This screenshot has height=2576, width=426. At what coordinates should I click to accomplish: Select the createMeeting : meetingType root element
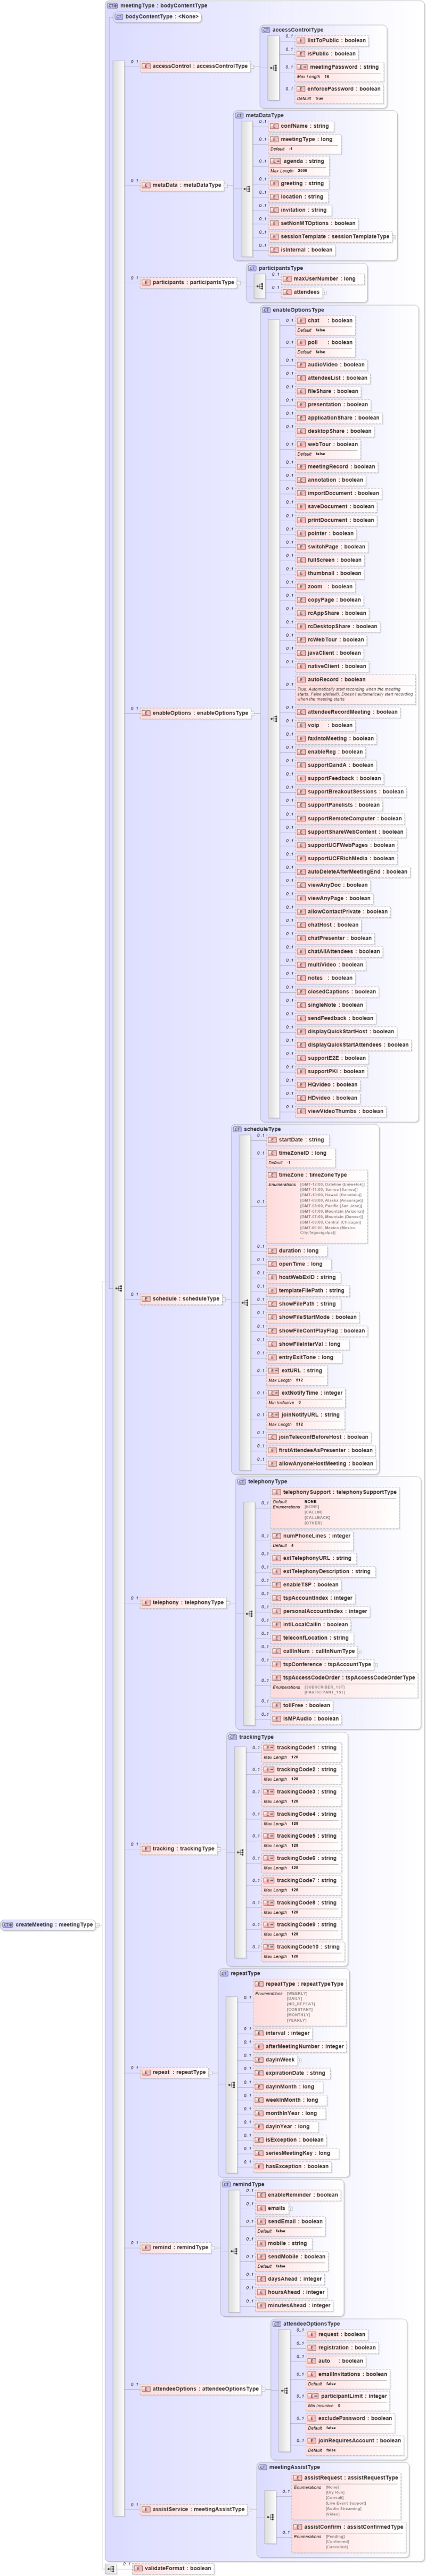point(48,1925)
